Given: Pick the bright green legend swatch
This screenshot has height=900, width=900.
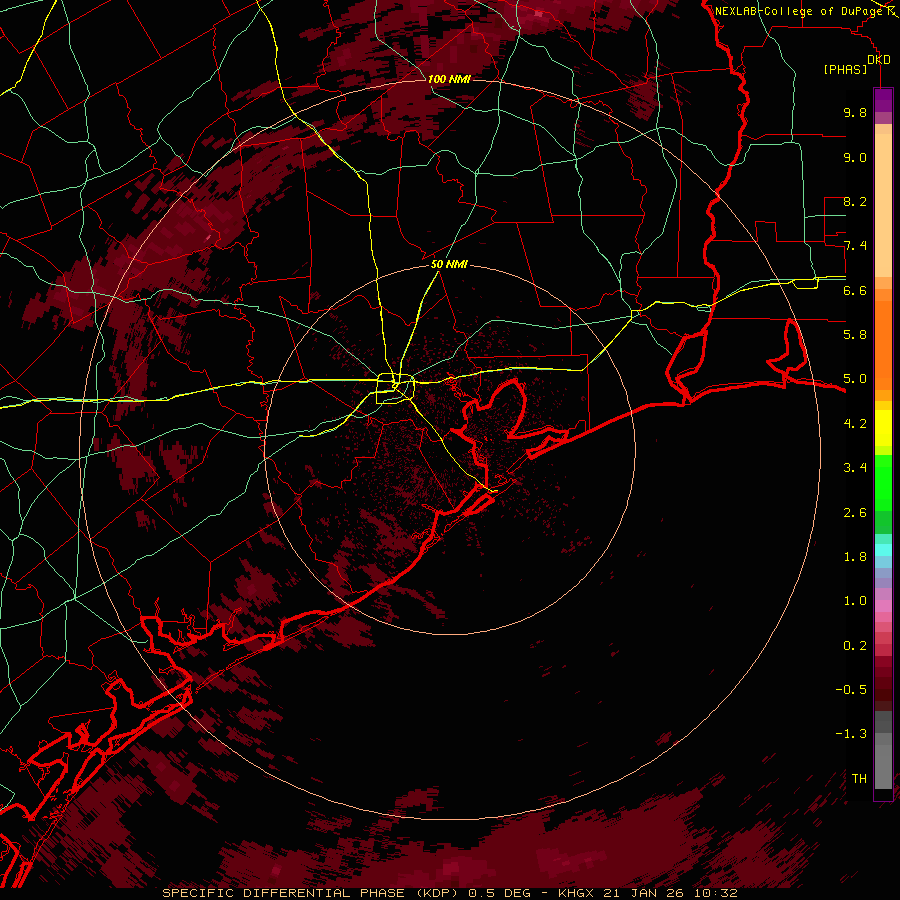Looking at the screenshot, I should coord(883,482).
